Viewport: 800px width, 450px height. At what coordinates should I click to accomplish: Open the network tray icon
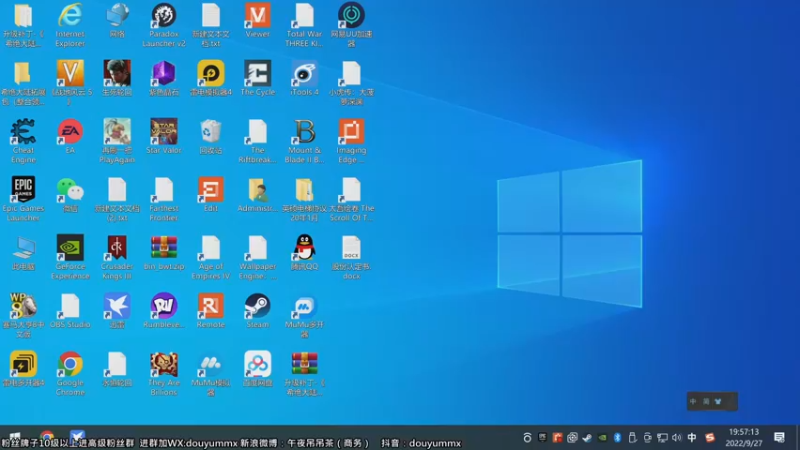(x=662, y=438)
